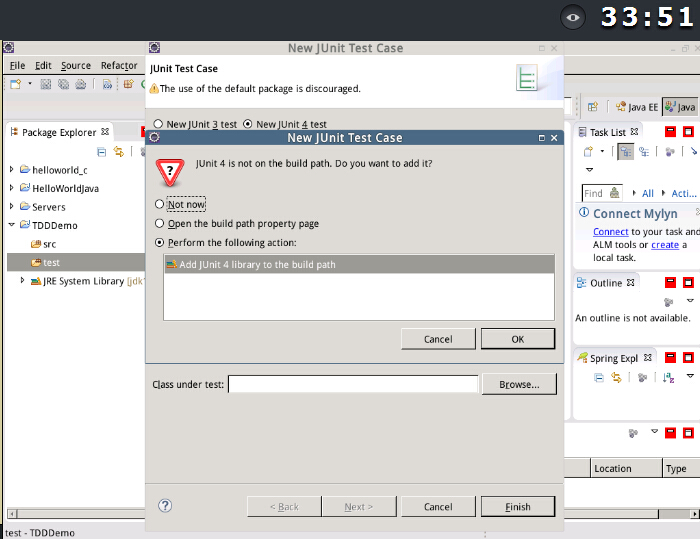This screenshot has width=700, height=539.
Task: Expand the helloworld_c project
Action: tap(12, 169)
